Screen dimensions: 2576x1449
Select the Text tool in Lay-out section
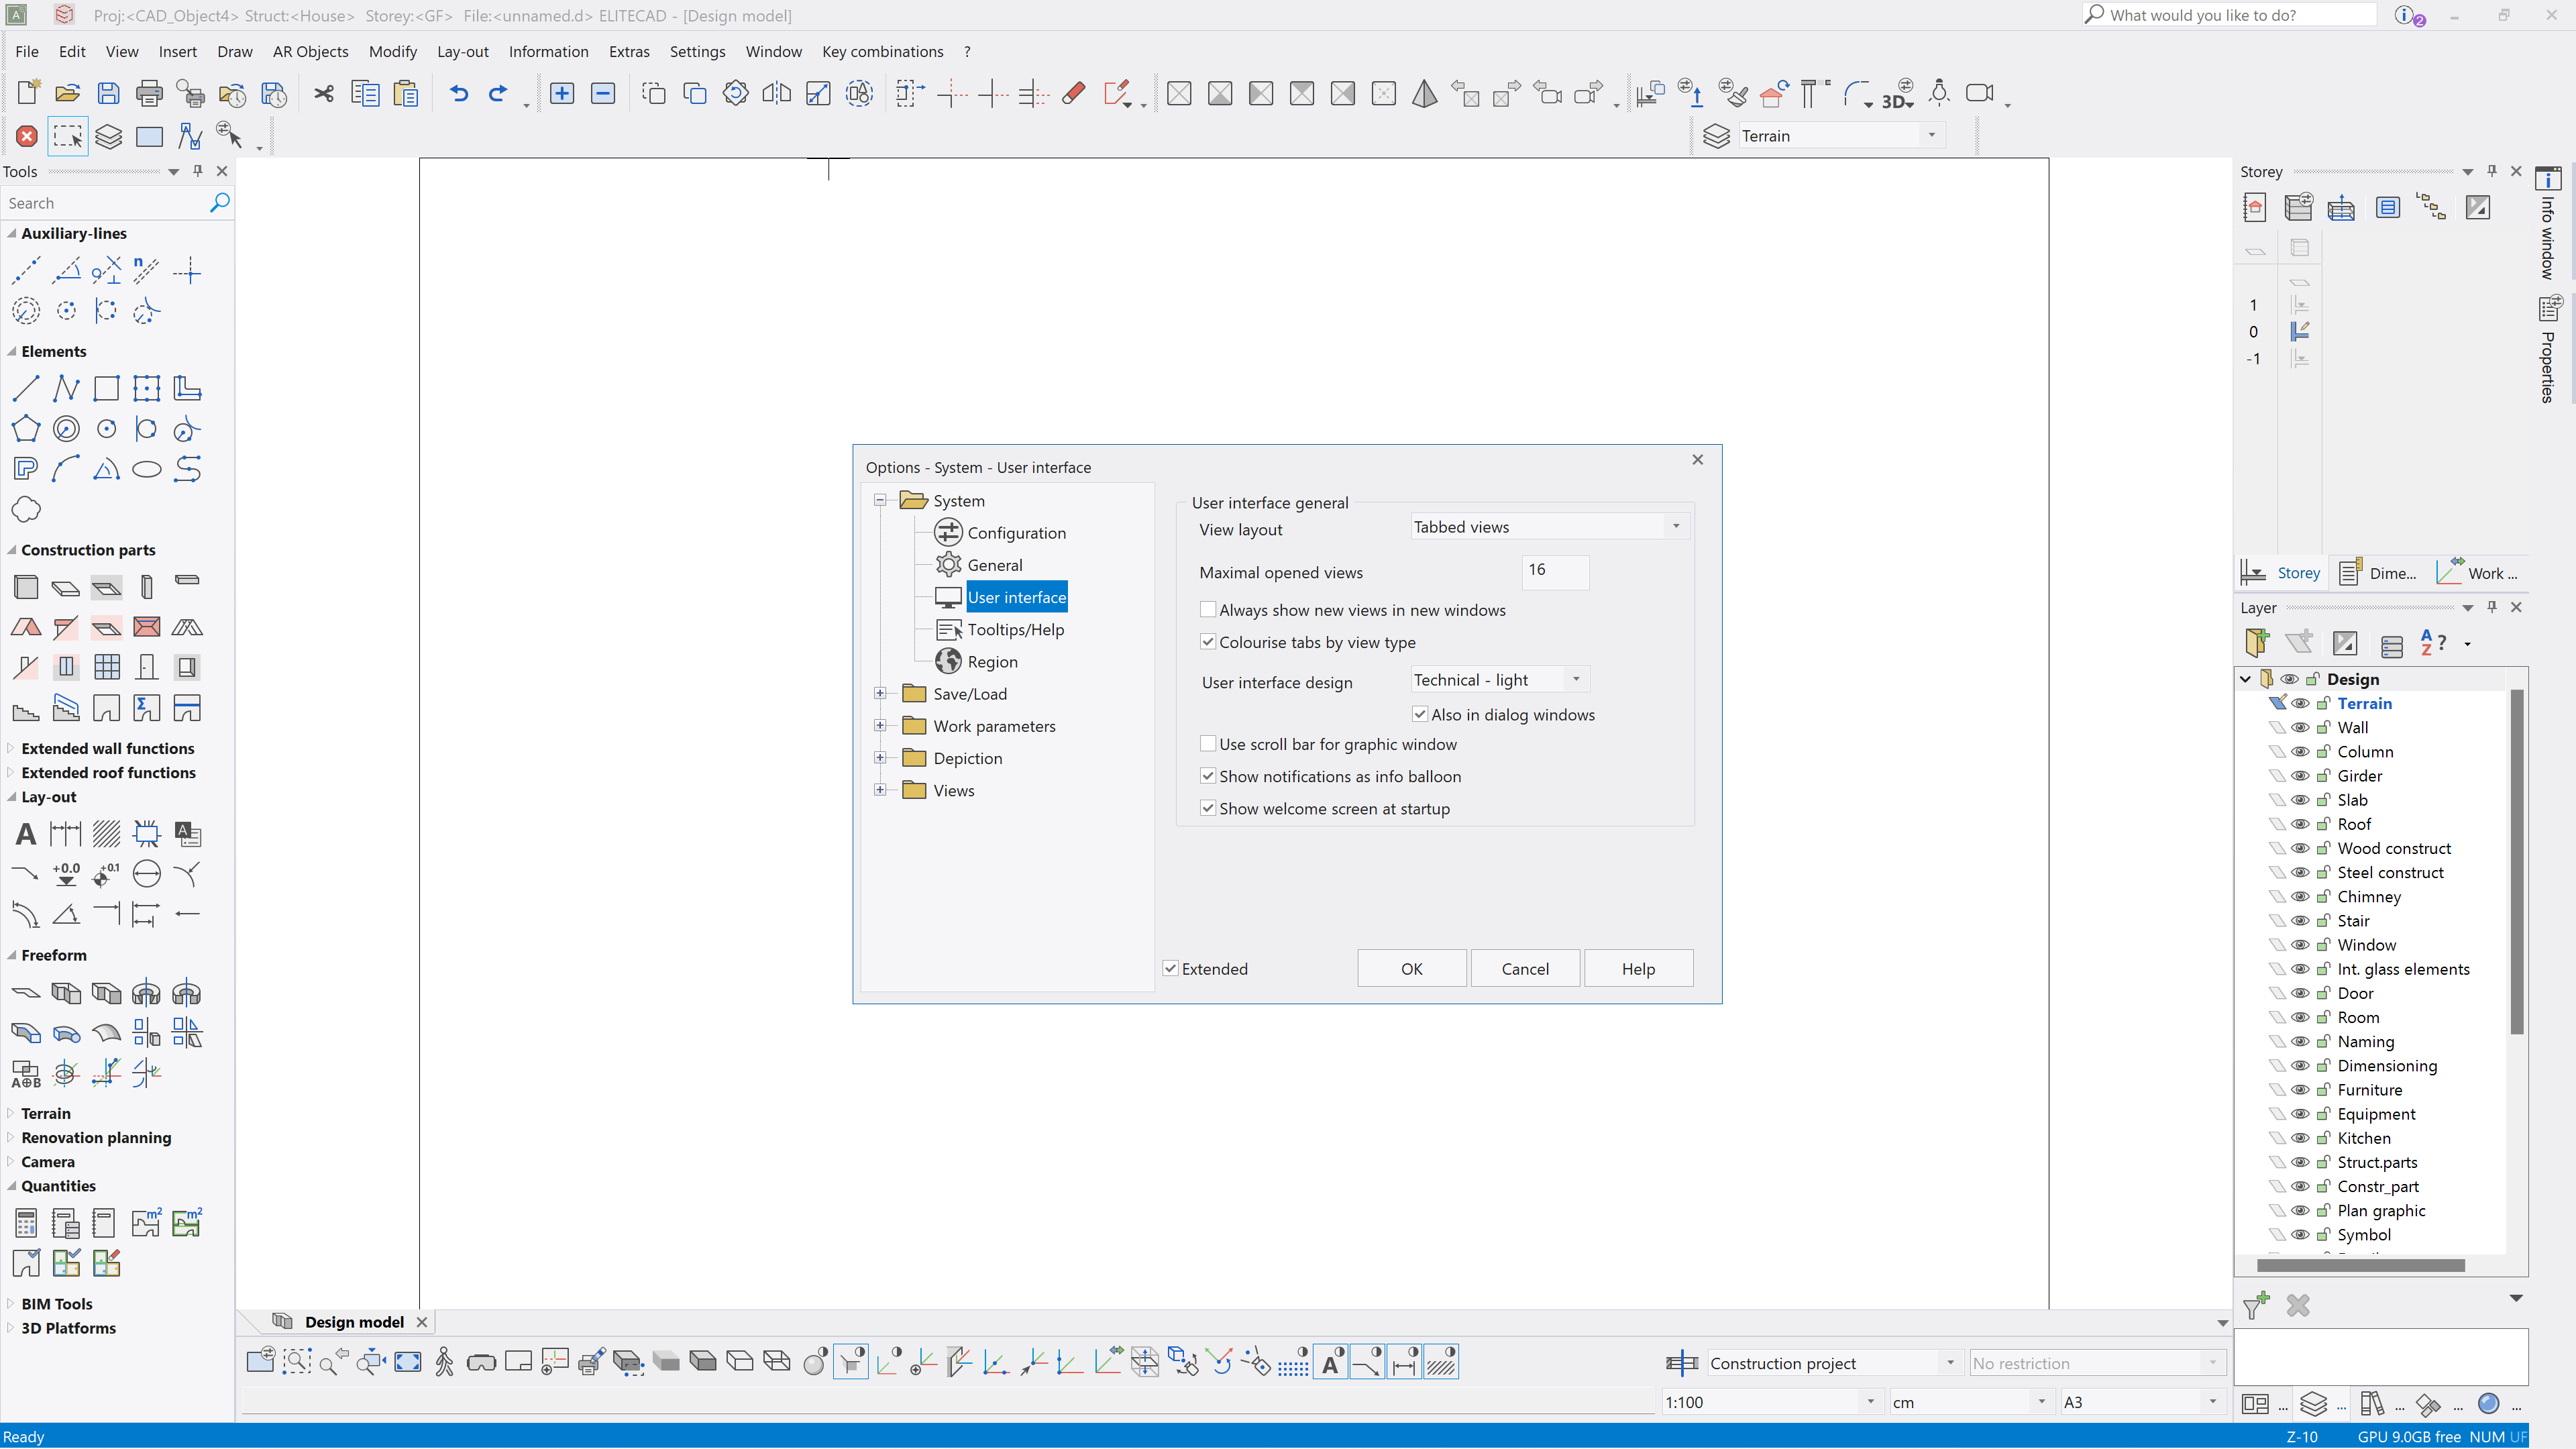pyautogui.click(x=26, y=833)
